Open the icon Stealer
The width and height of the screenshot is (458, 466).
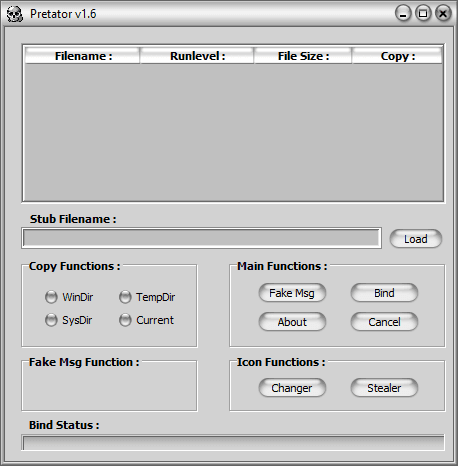384,388
